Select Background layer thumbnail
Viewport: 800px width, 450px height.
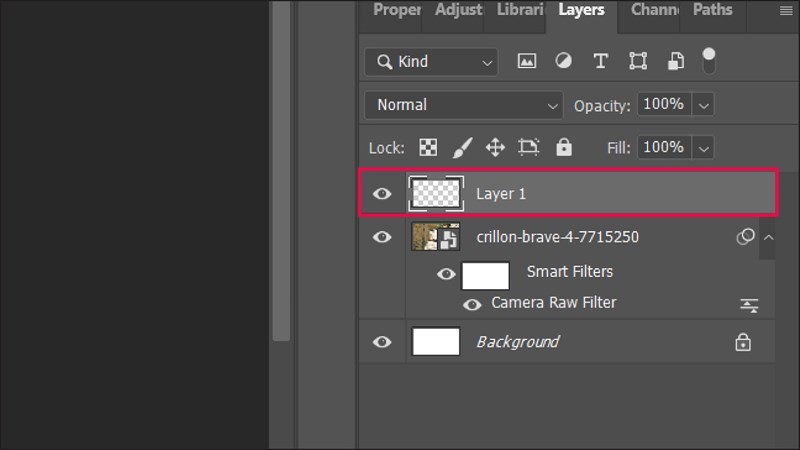(x=436, y=341)
